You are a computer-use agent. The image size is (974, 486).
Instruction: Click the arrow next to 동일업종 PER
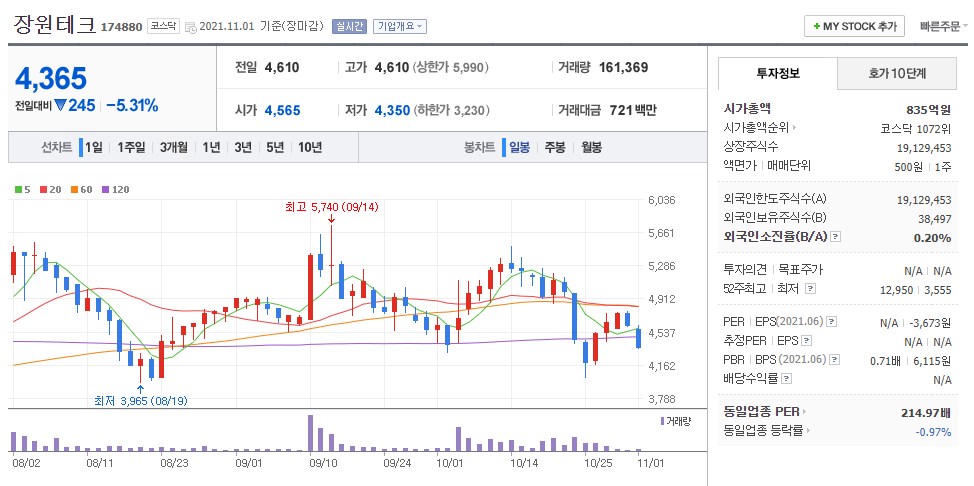click(804, 411)
